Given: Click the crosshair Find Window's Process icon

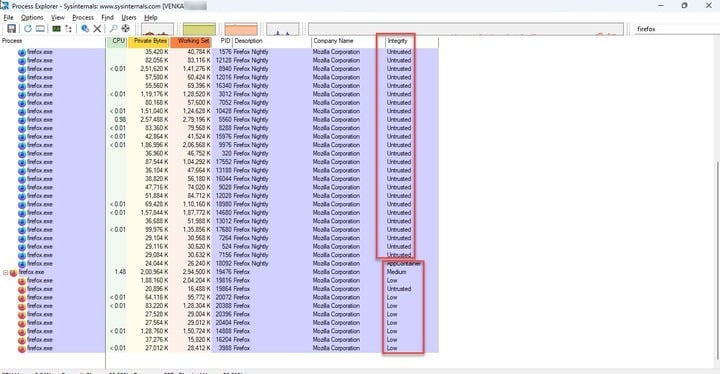Looking at the screenshot, I should tap(125, 28).
